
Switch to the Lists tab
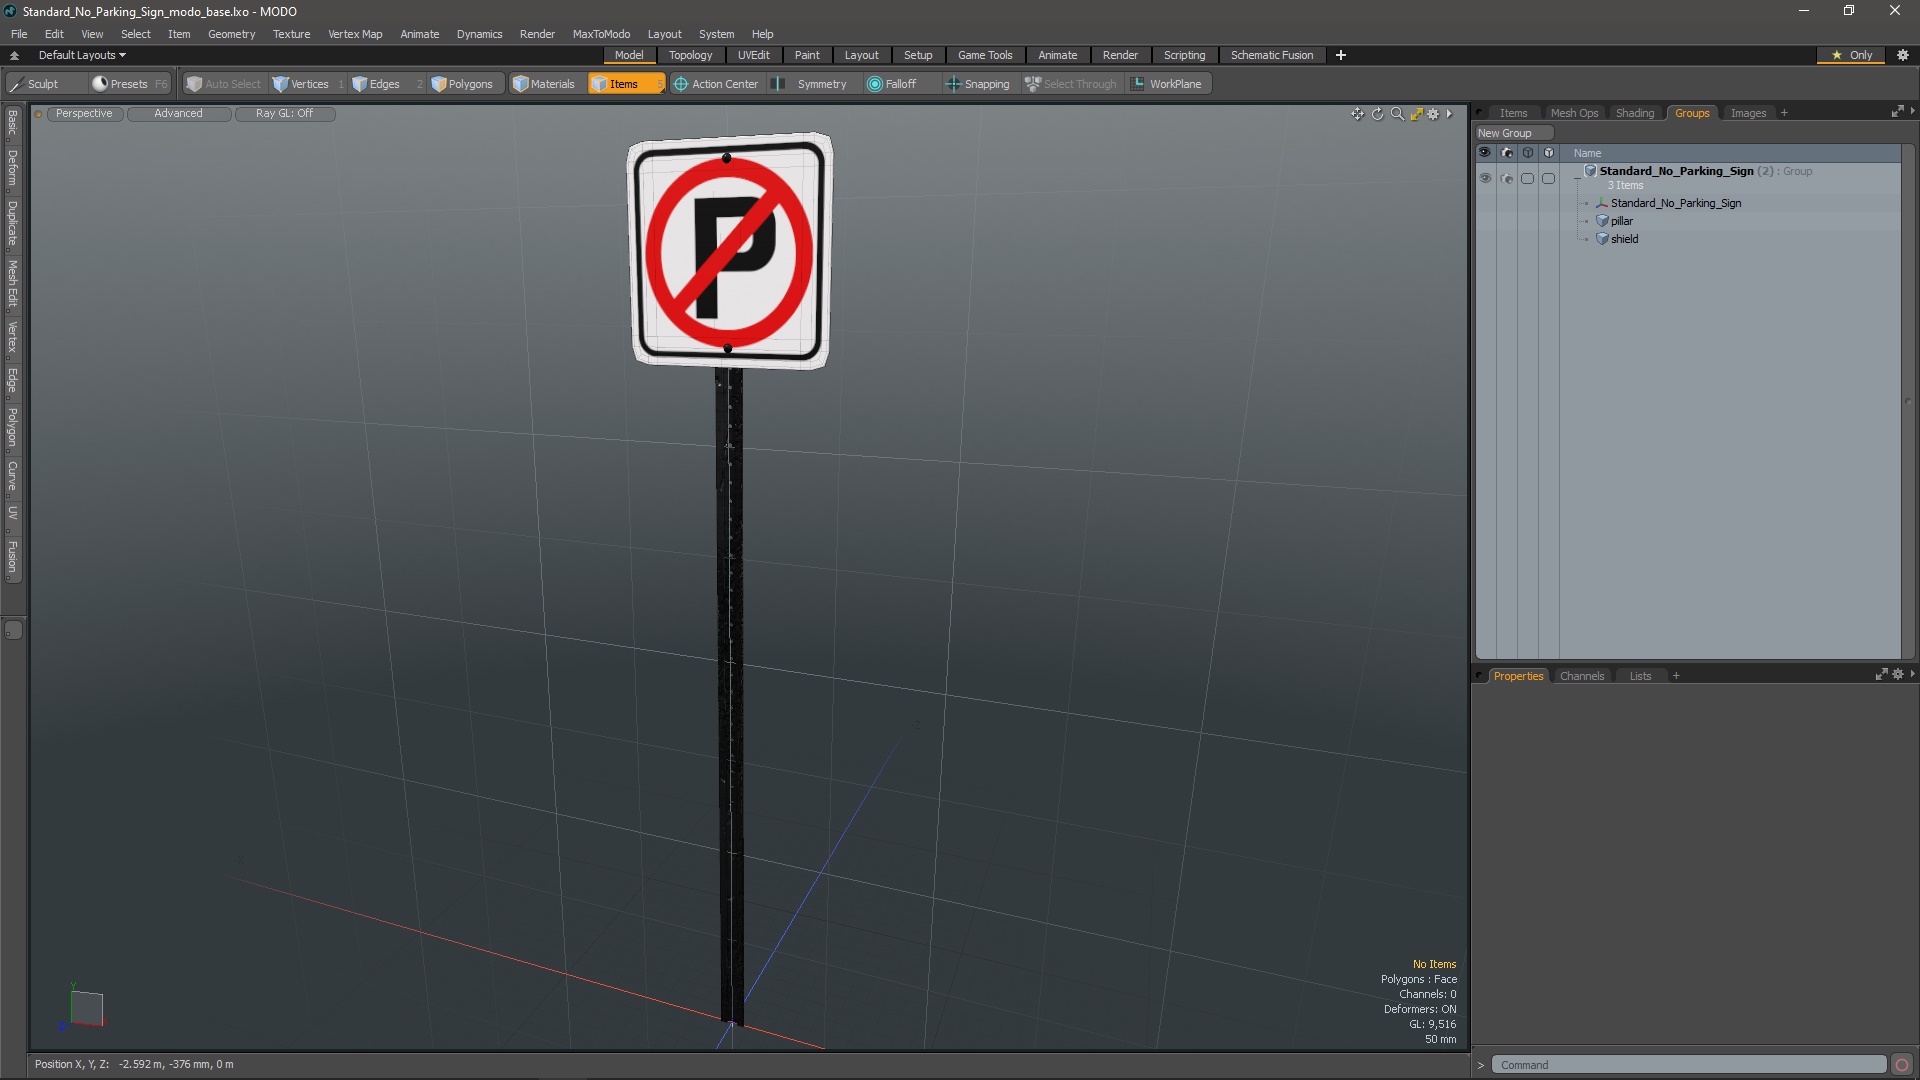point(1640,676)
